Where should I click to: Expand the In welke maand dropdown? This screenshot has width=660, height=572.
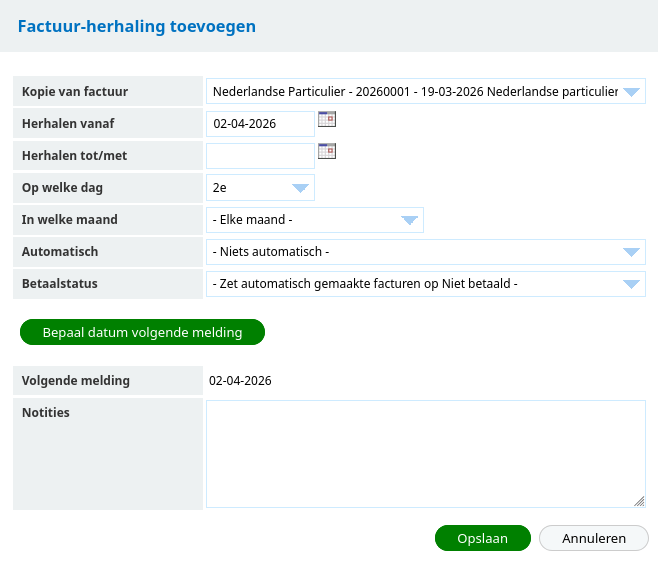tap(314, 220)
